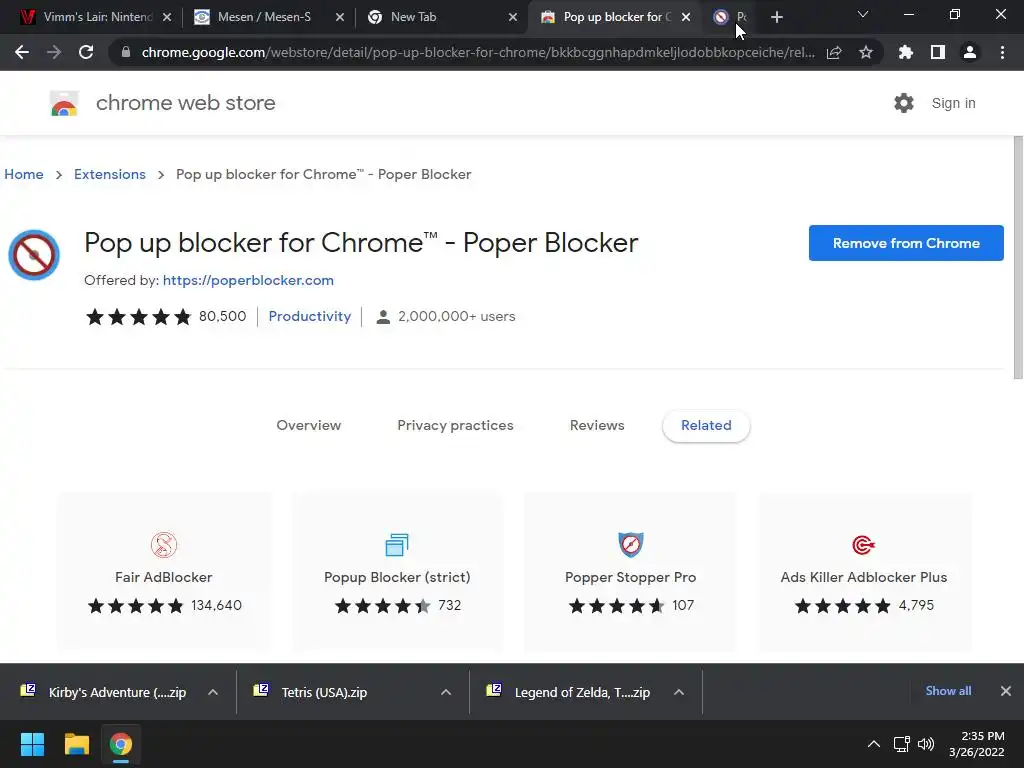The image size is (1024, 768).
Task: Open Popper Stopper Pro shield icon
Action: (631, 545)
